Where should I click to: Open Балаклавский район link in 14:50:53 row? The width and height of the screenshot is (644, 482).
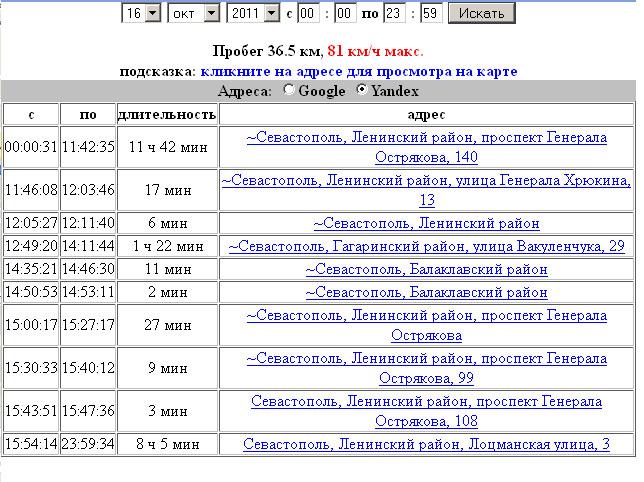click(x=426, y=293)
